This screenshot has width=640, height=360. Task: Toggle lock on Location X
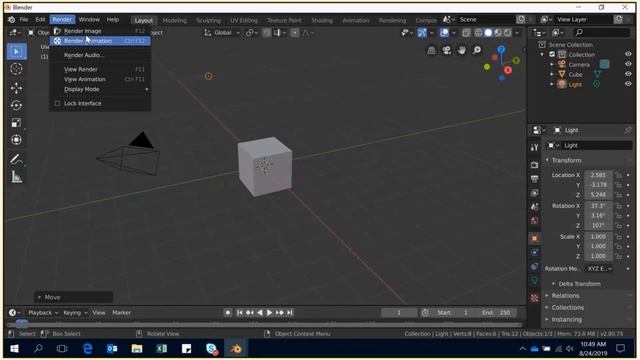(x=618, y=175)
